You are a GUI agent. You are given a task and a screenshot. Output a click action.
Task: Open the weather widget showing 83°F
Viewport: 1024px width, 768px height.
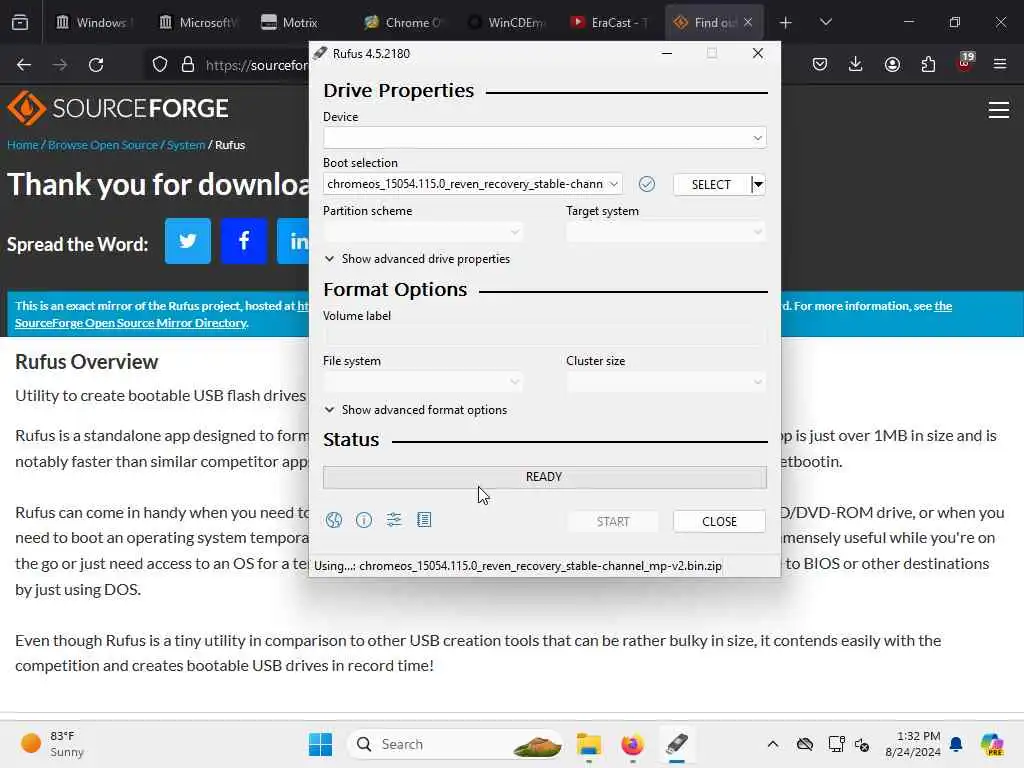tap(52, 744)
